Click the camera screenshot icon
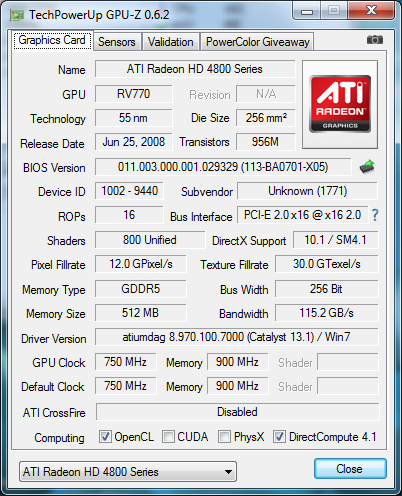The width and height of the screenshot is (402, 496). tap(375, 40)
